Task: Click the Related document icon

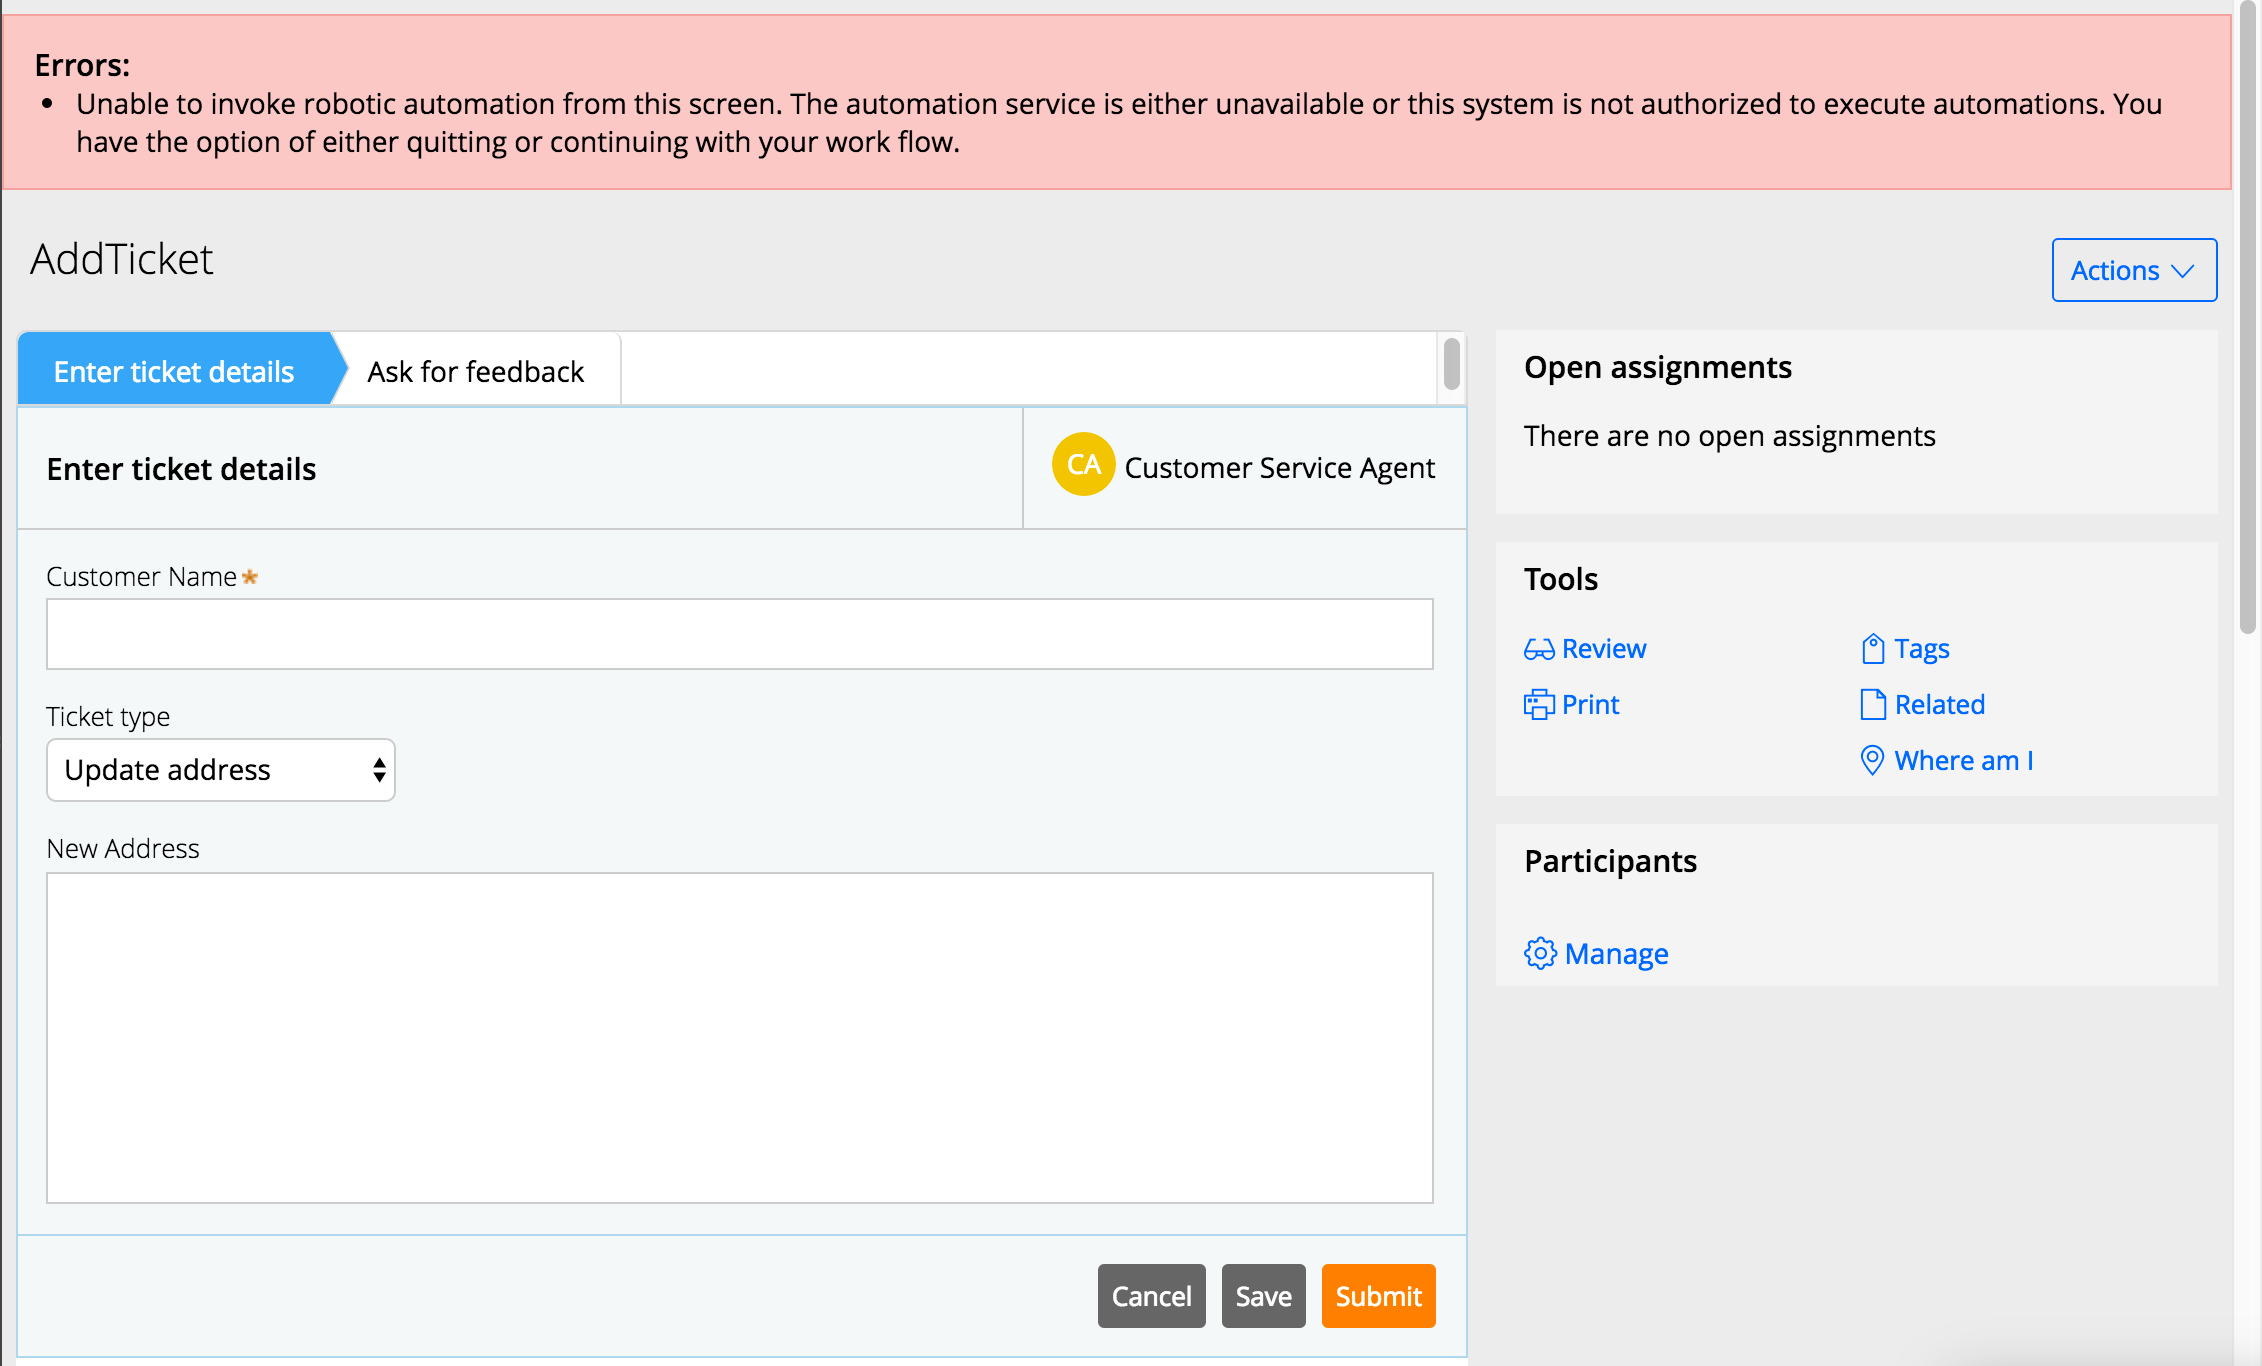Action: (x=1872, y=705)
